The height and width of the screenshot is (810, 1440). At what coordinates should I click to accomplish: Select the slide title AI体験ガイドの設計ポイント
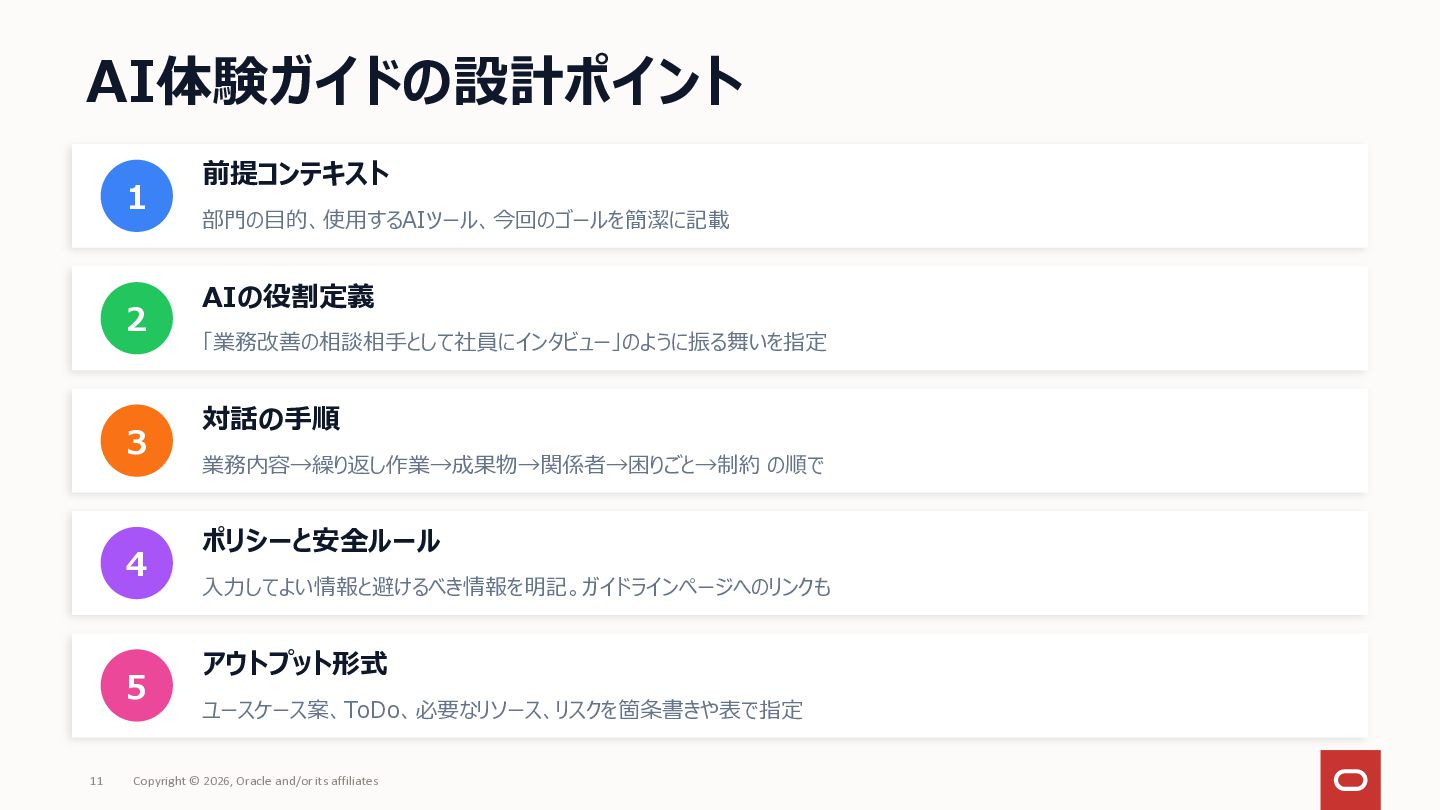pyautogui.click(x=415, y=82)
